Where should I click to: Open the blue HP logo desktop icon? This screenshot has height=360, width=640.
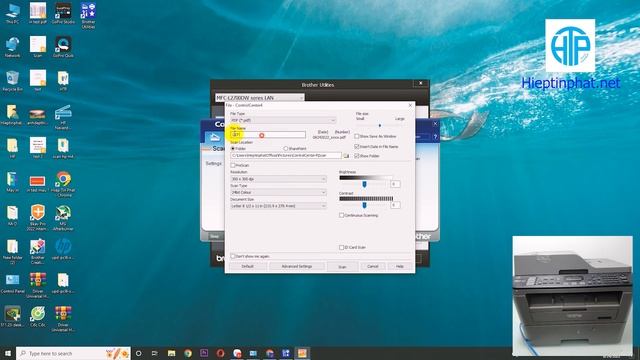(63, 249)
